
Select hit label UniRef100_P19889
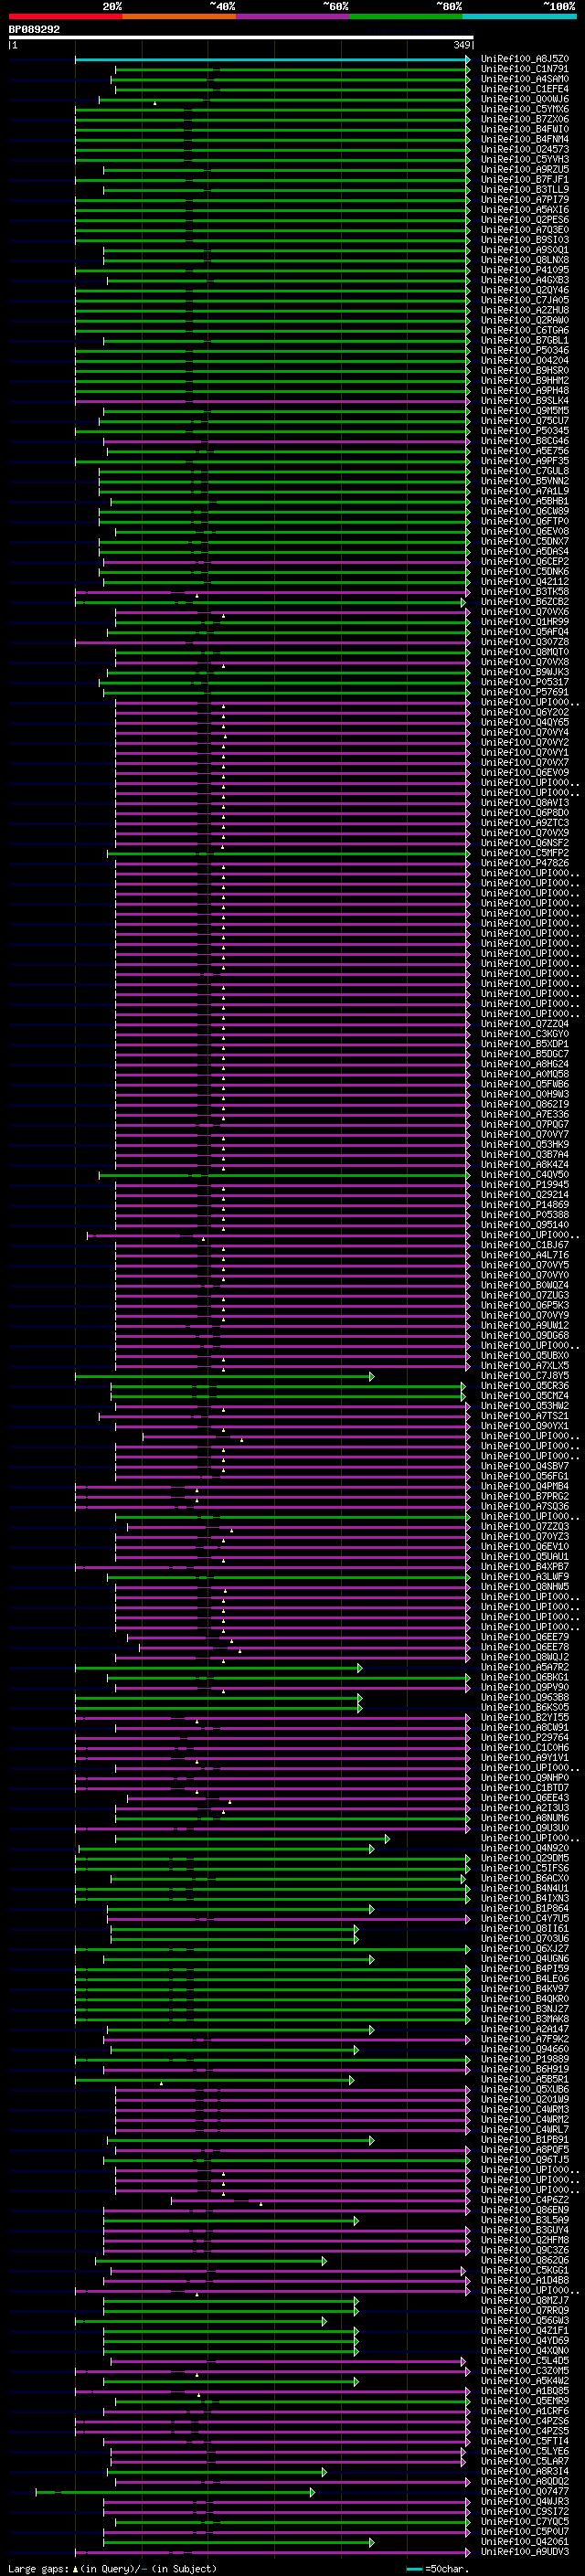(525, 2059)
